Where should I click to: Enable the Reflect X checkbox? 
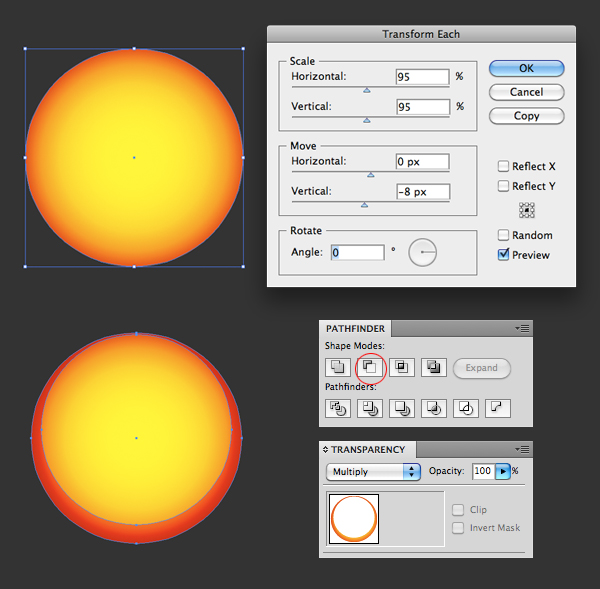coord(504,167)
